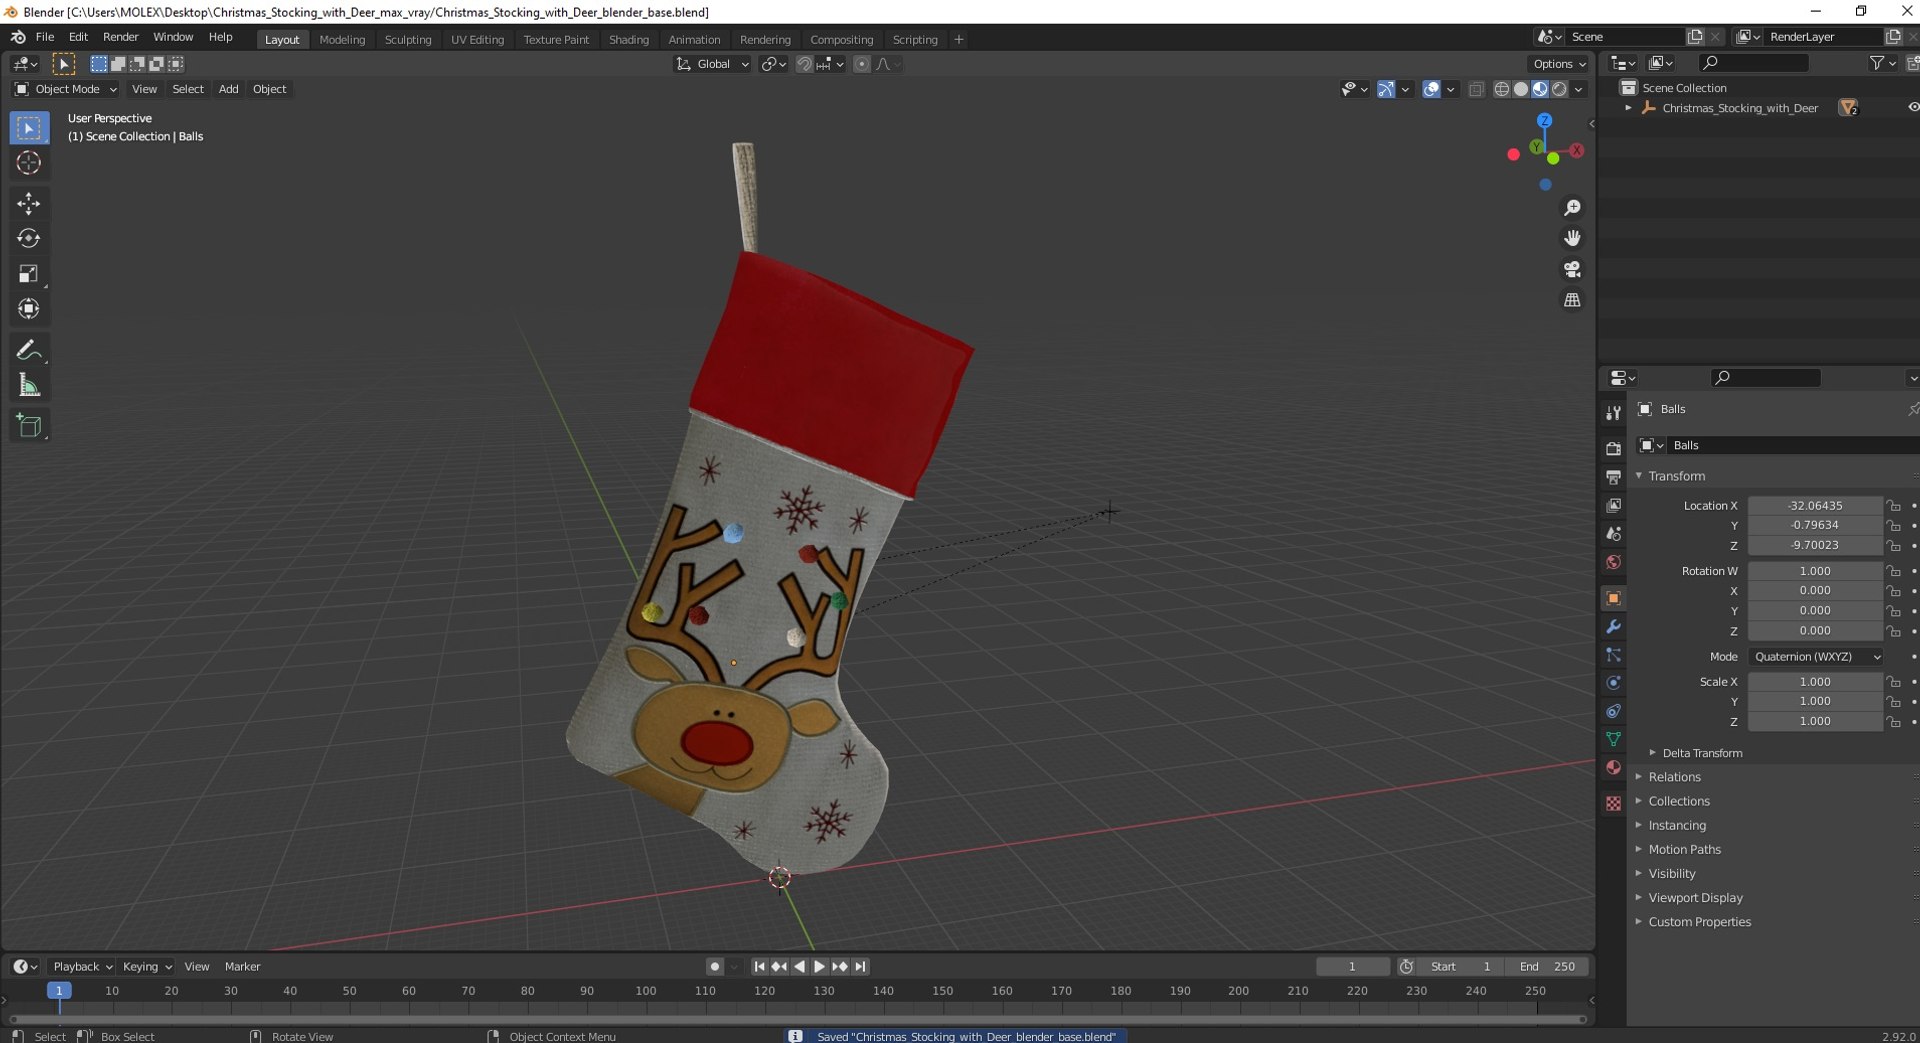1920x1043 pixels.
Task: Open the View Layer properties tab
Action: pos(1613,506)
